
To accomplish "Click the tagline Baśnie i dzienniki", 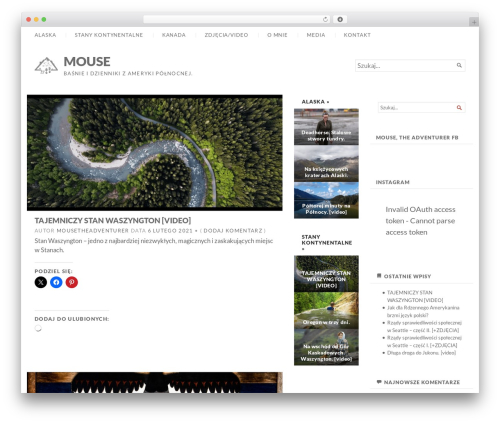I will coord(128,73).
